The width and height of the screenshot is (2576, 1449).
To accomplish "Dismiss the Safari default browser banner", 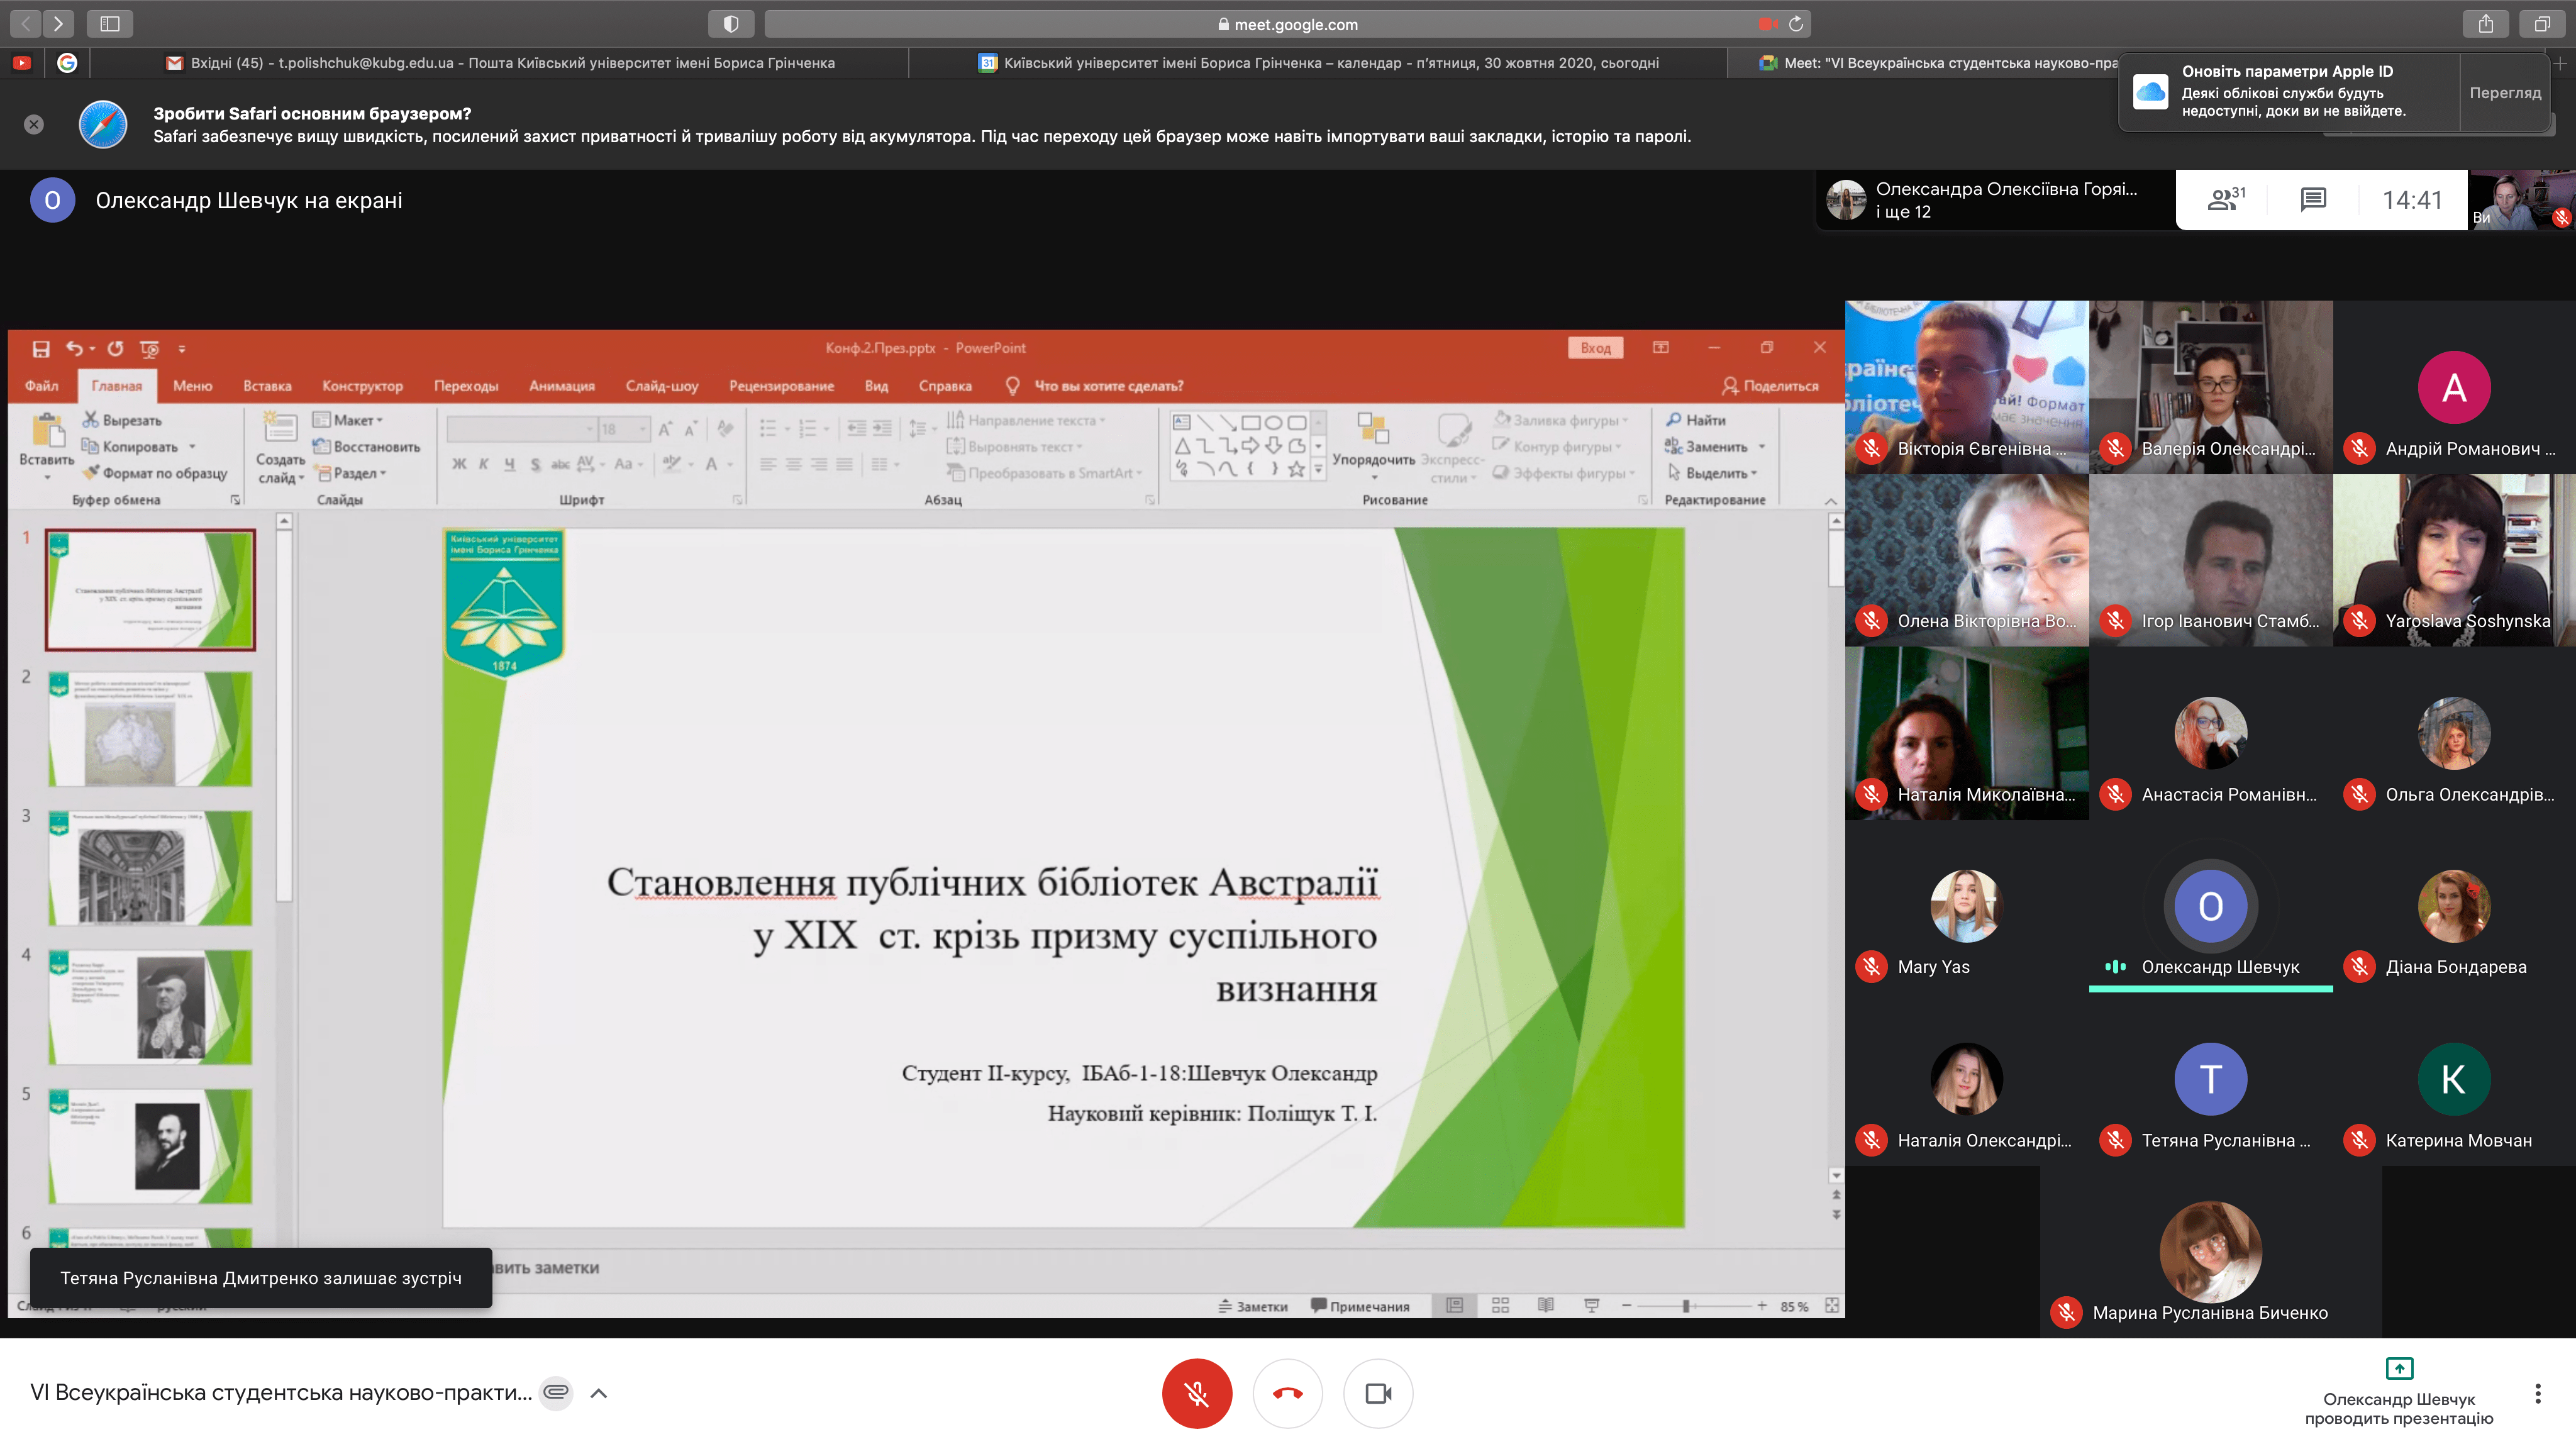I will pos(34,124).
